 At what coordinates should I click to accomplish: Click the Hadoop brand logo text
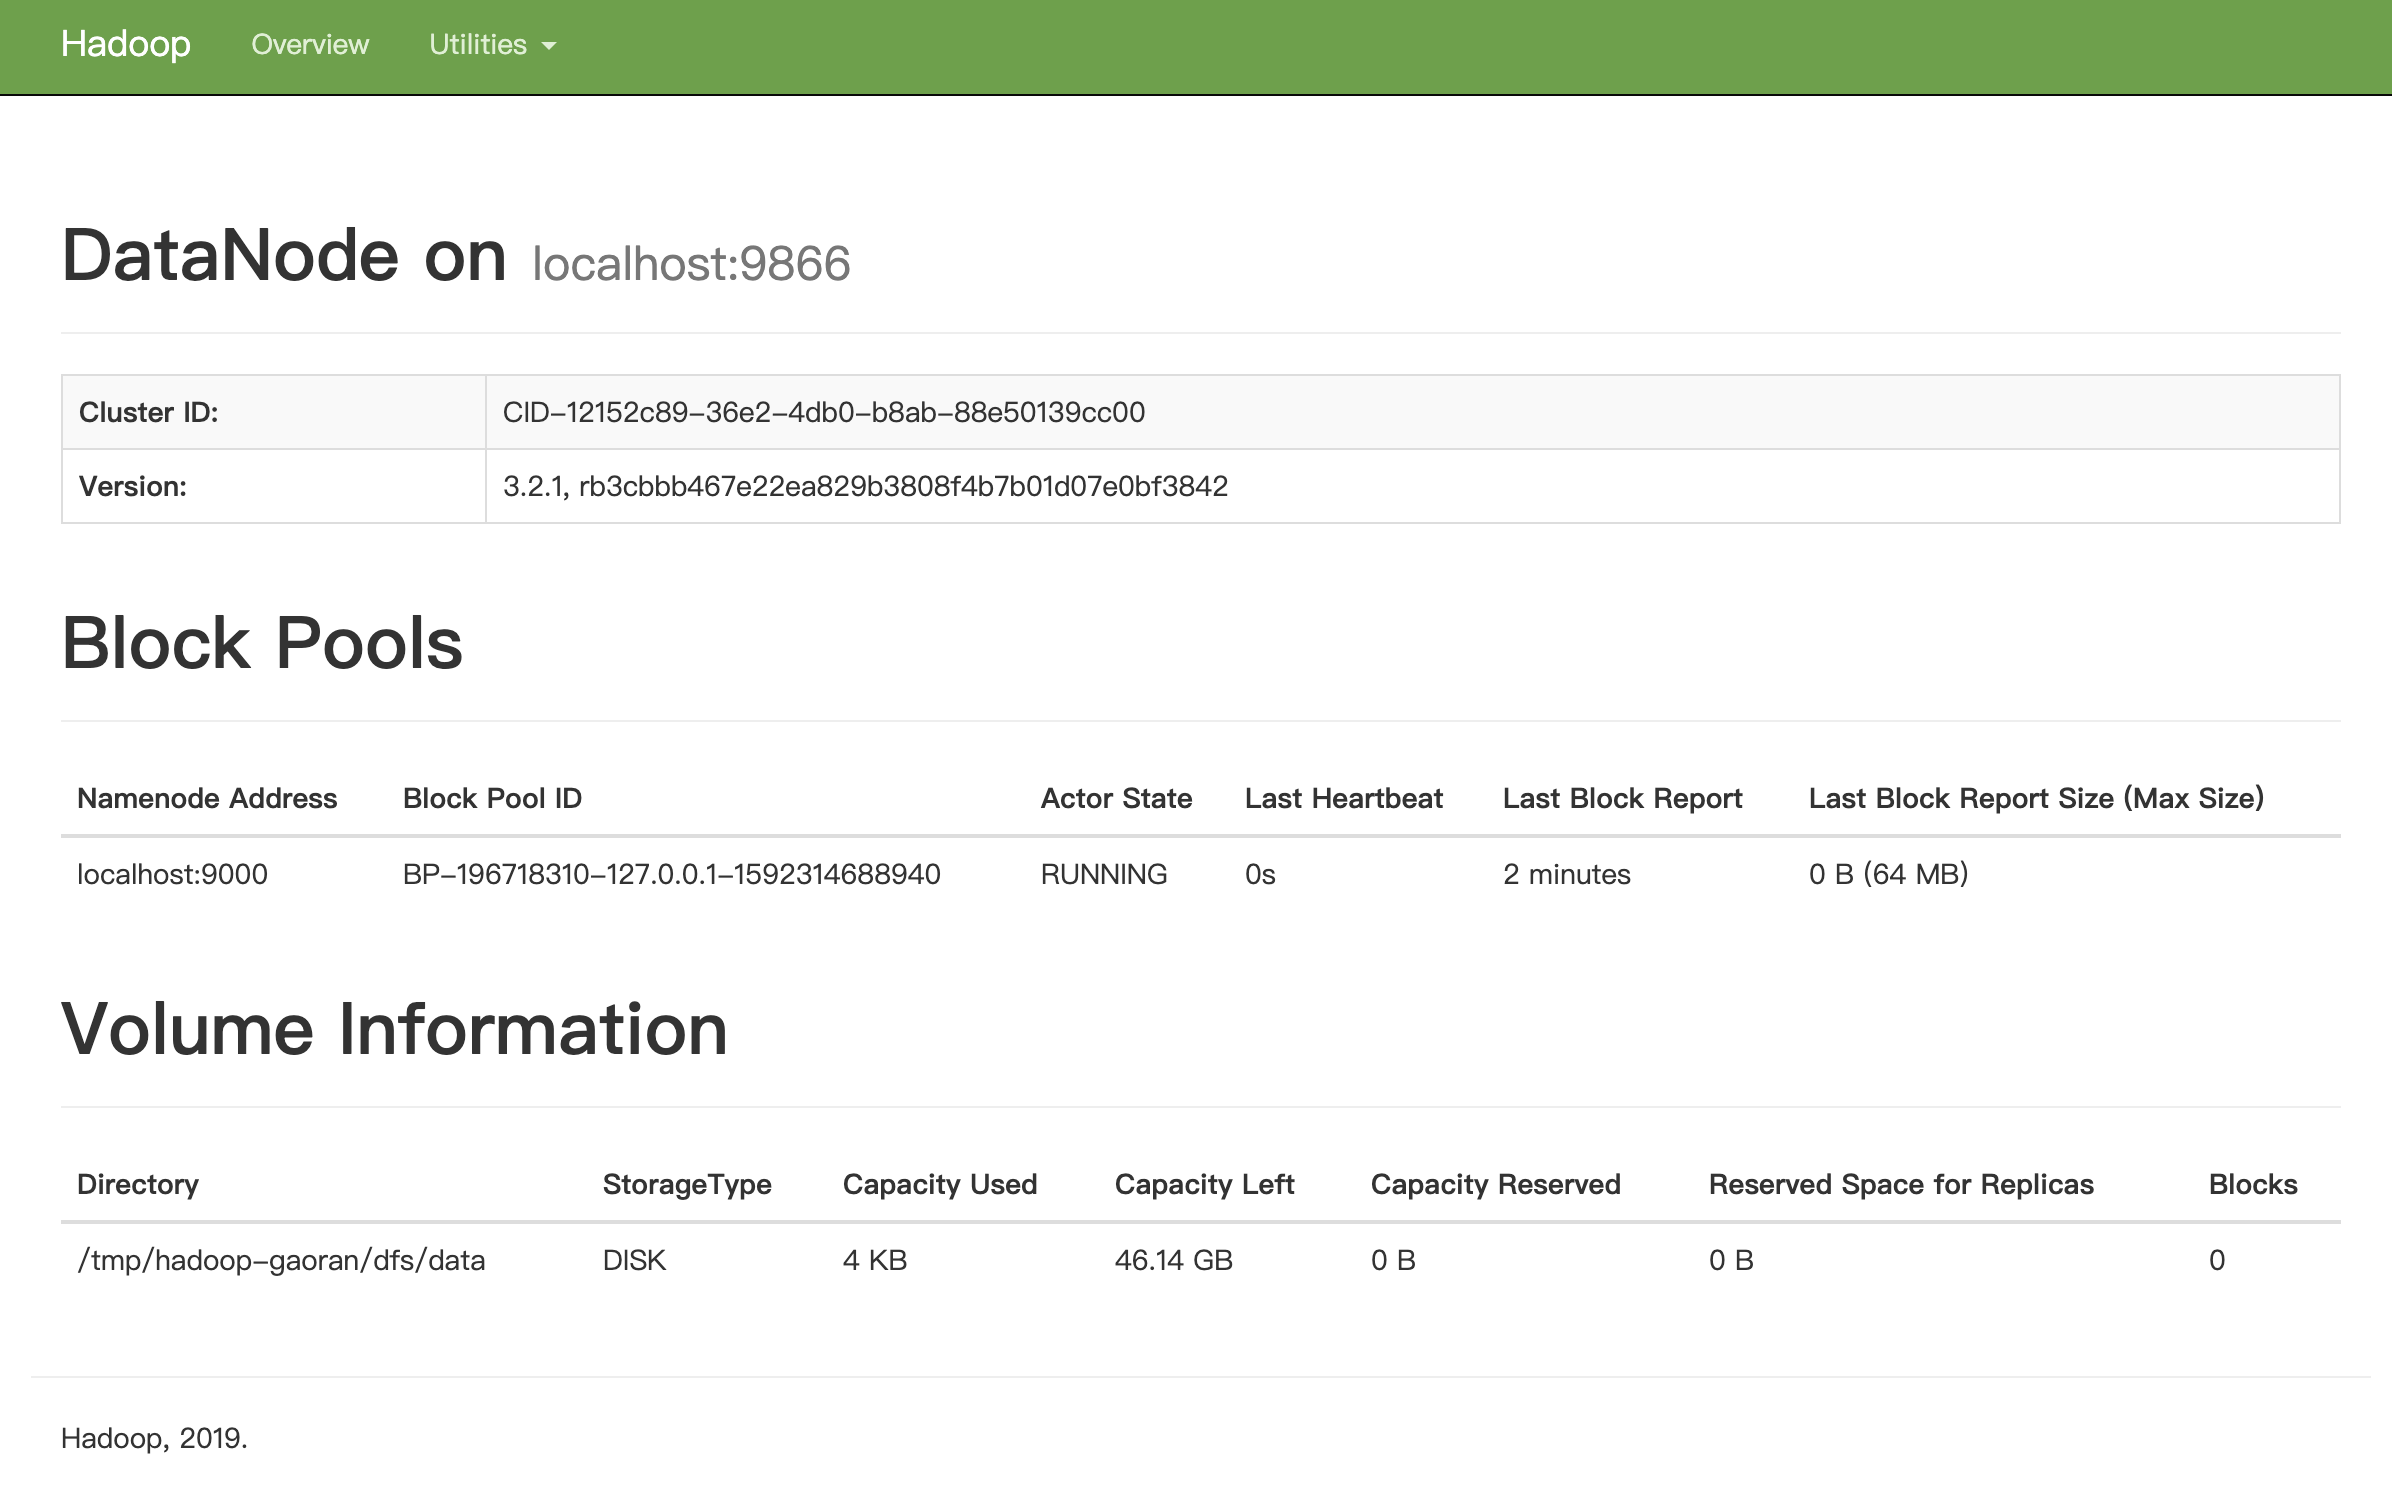[x=125, y=45]
